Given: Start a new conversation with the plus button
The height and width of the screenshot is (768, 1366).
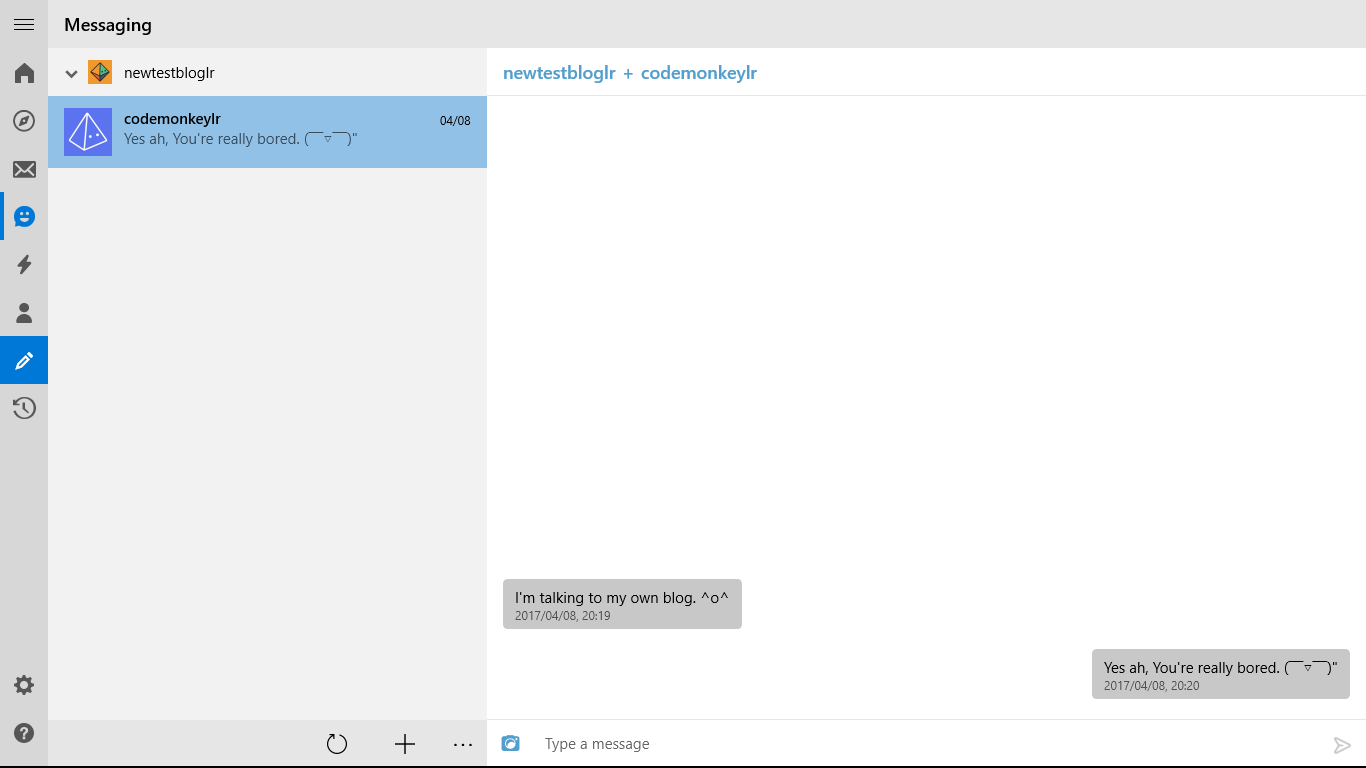Looking at the screenshot, I should (404, 744).
